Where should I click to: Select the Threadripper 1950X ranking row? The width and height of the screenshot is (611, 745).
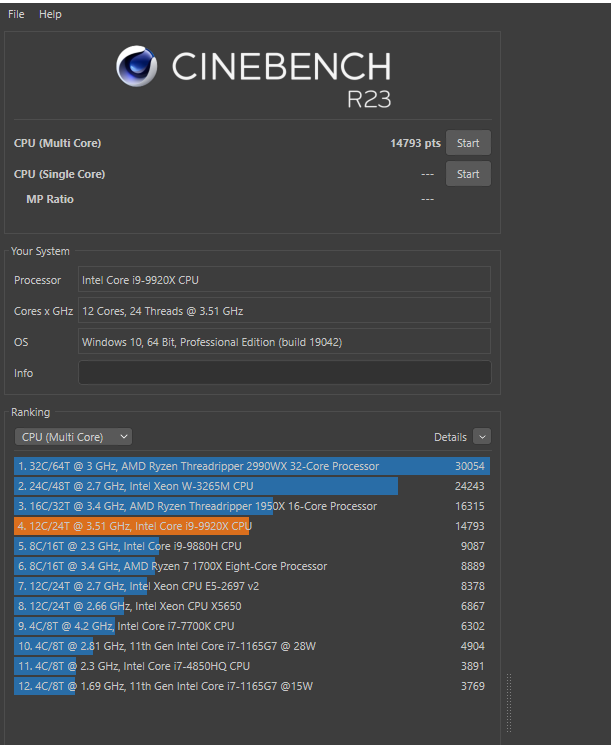(x=252, y=506)
